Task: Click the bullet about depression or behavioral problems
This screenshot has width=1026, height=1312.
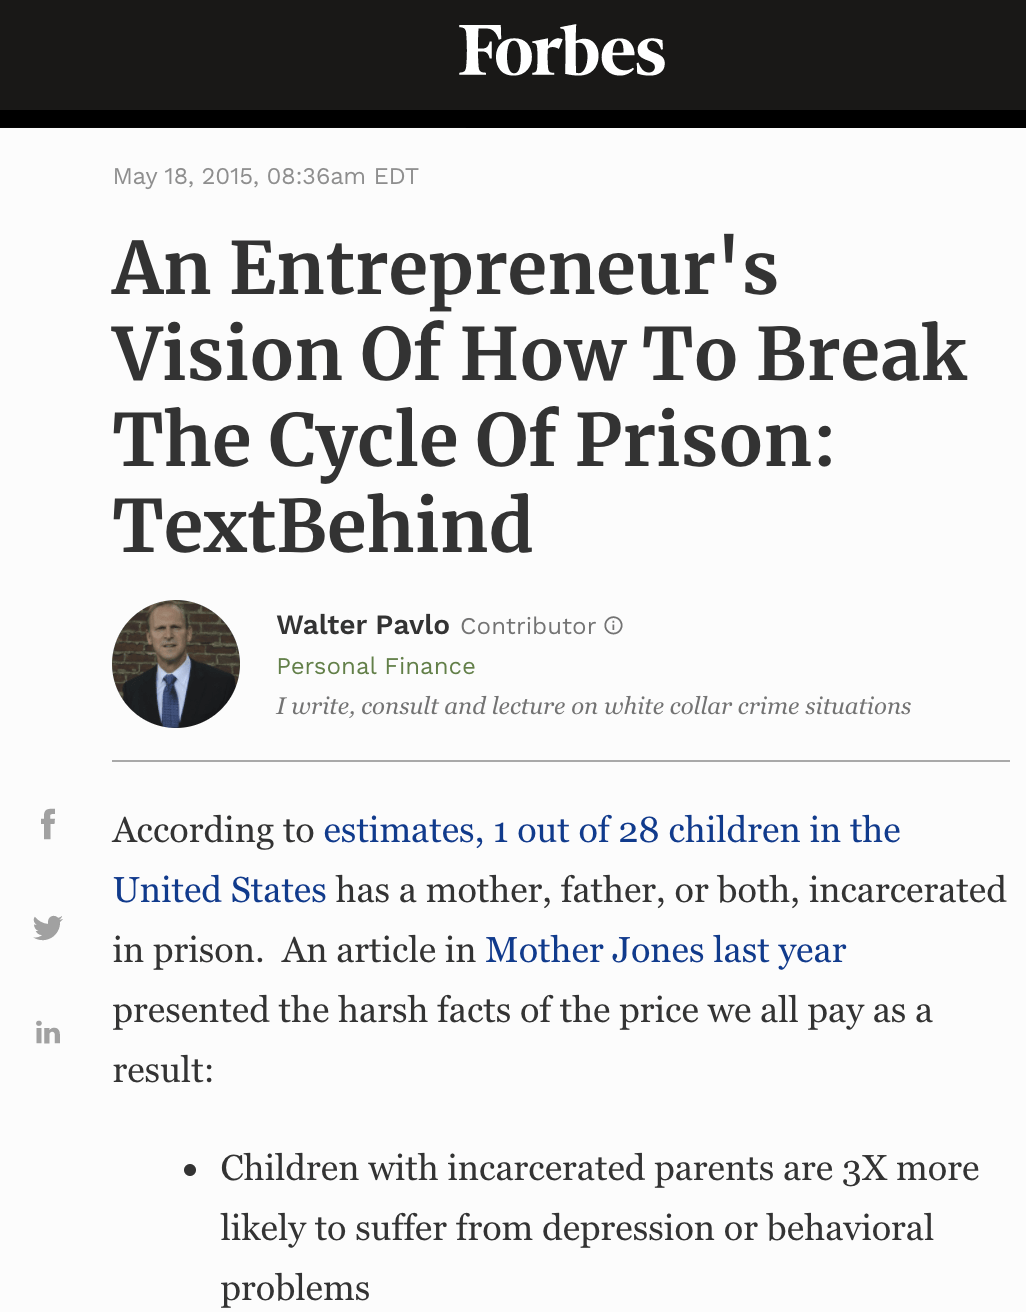Action: point(598,1227)
